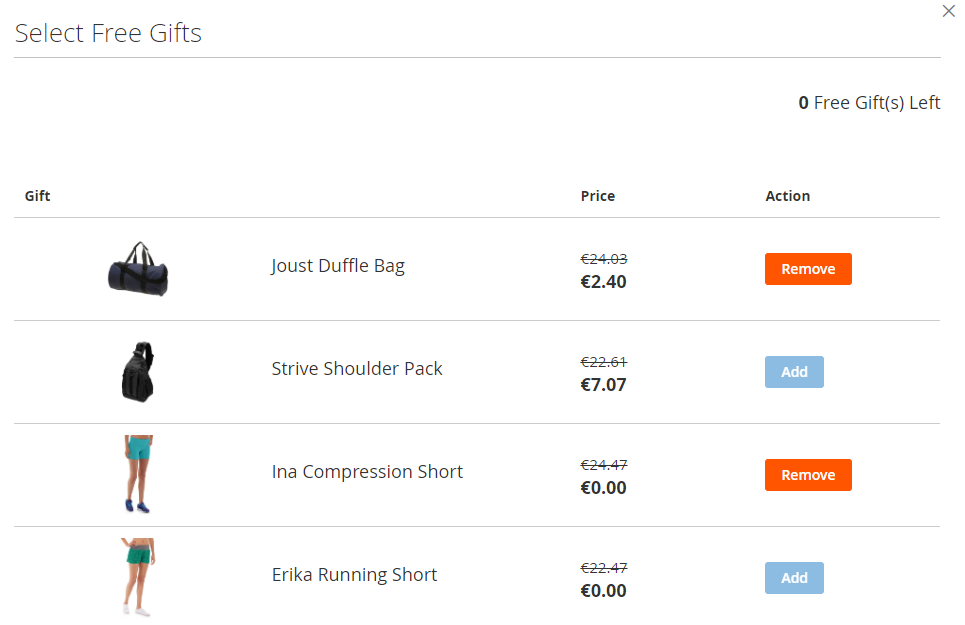The height and width of the screenshot is (625, 965).
Task: Add the Erika Running Short gift
Action: 794,578
